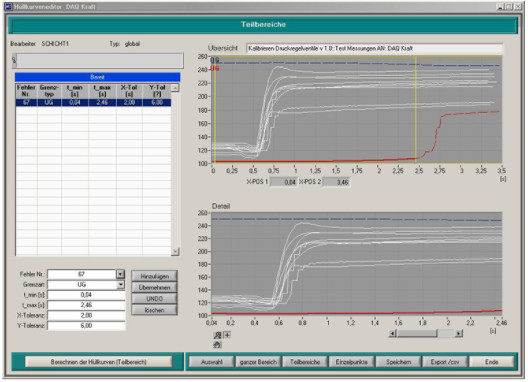Image resolution: width=528 pixels, height=382 pixels.
Task: Open the Grenzart dropdown arrow
Action: click(120, 285)
